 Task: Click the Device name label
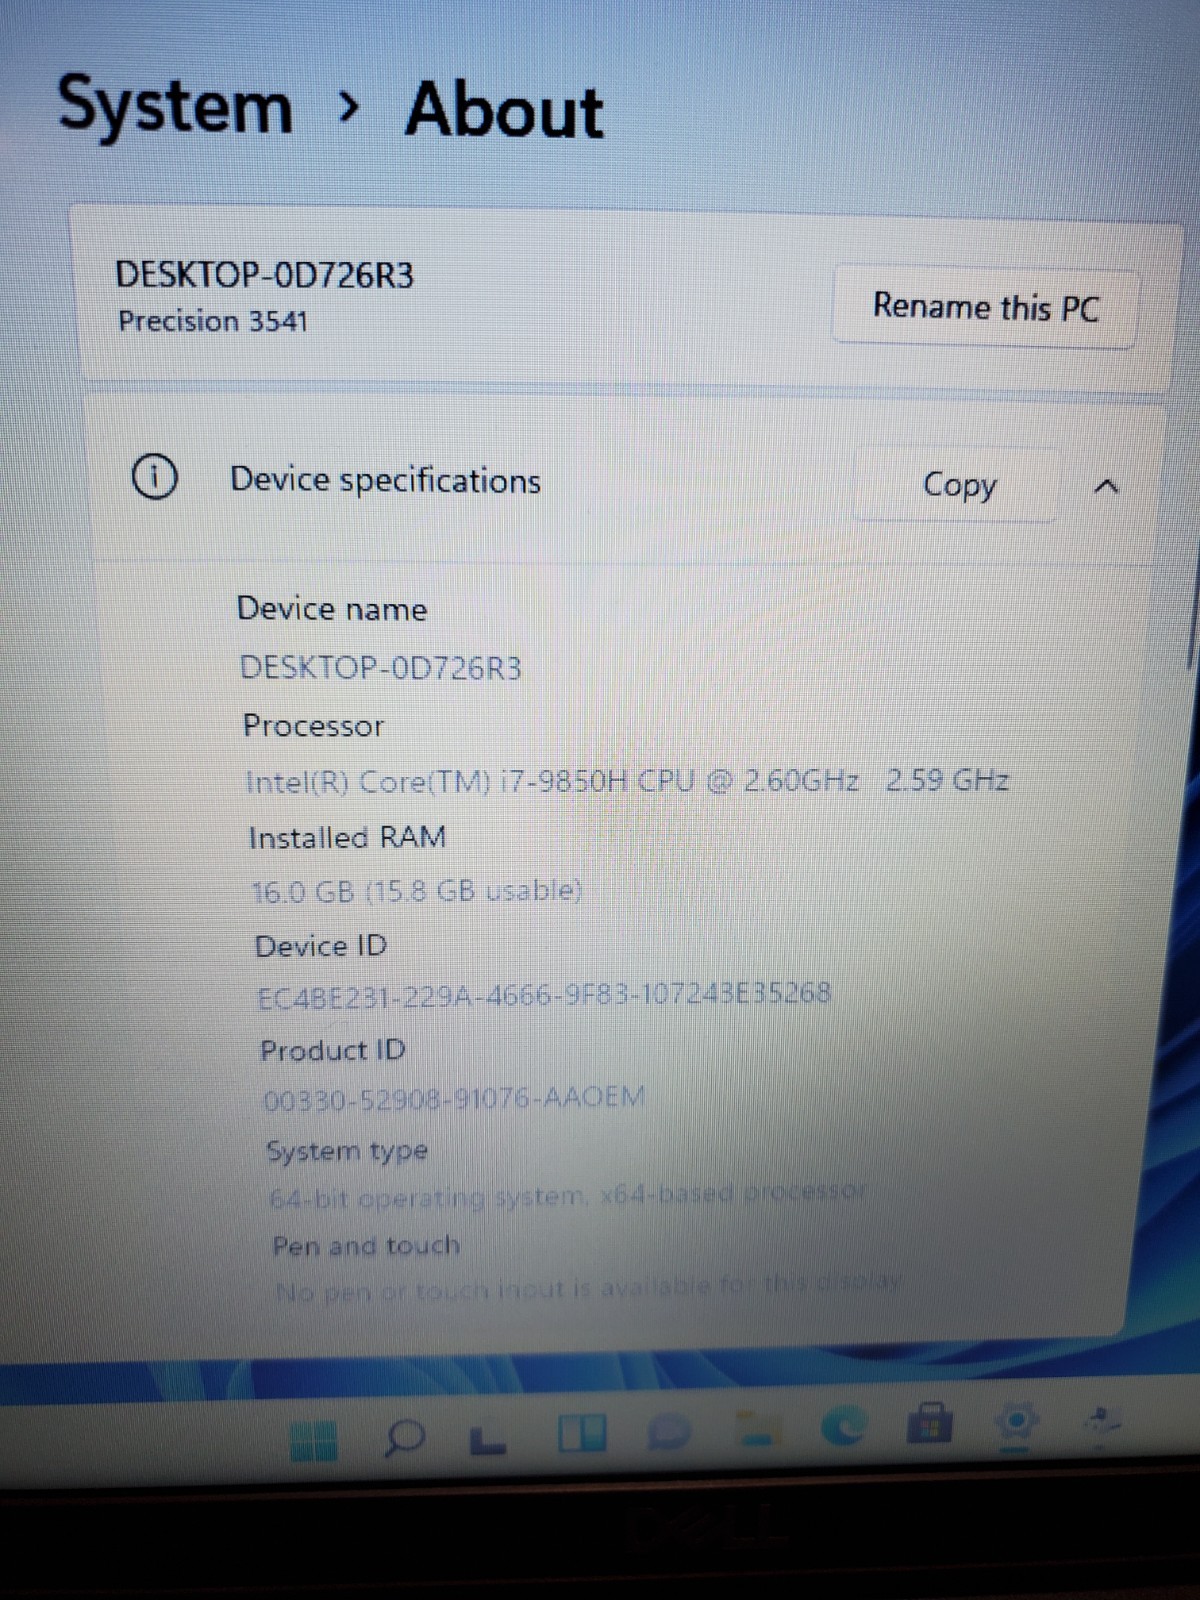(x=332, y=608)
